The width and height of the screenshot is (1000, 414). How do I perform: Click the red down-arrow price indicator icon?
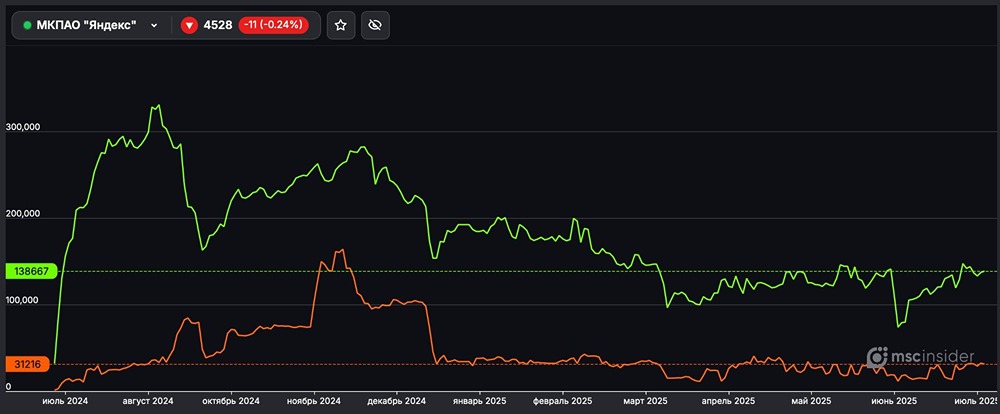click(x=189, y=25)
